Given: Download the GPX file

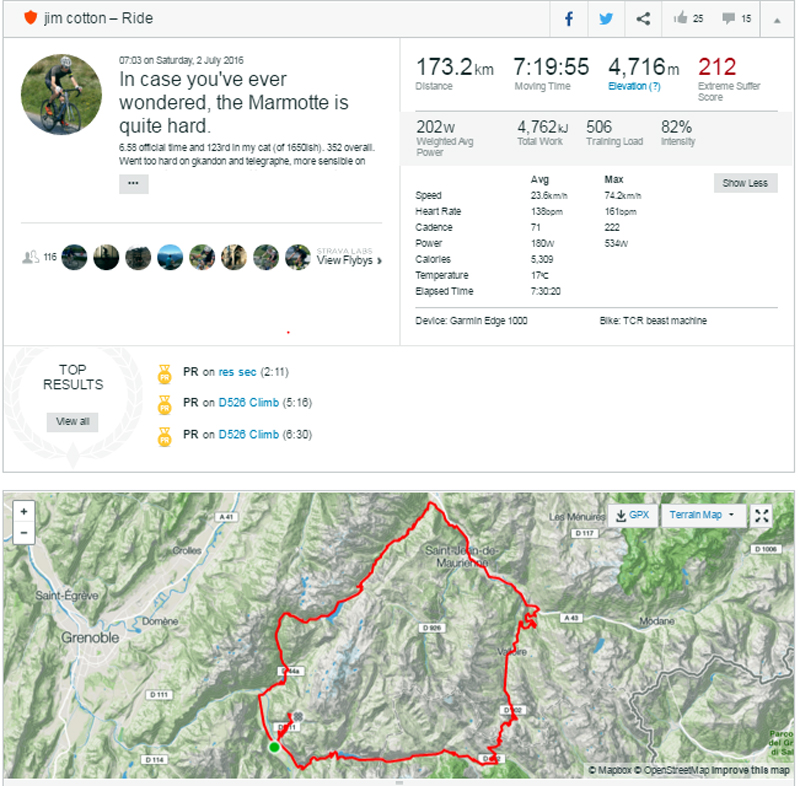Looking at the screenshot, I should [x=632, y=515].
